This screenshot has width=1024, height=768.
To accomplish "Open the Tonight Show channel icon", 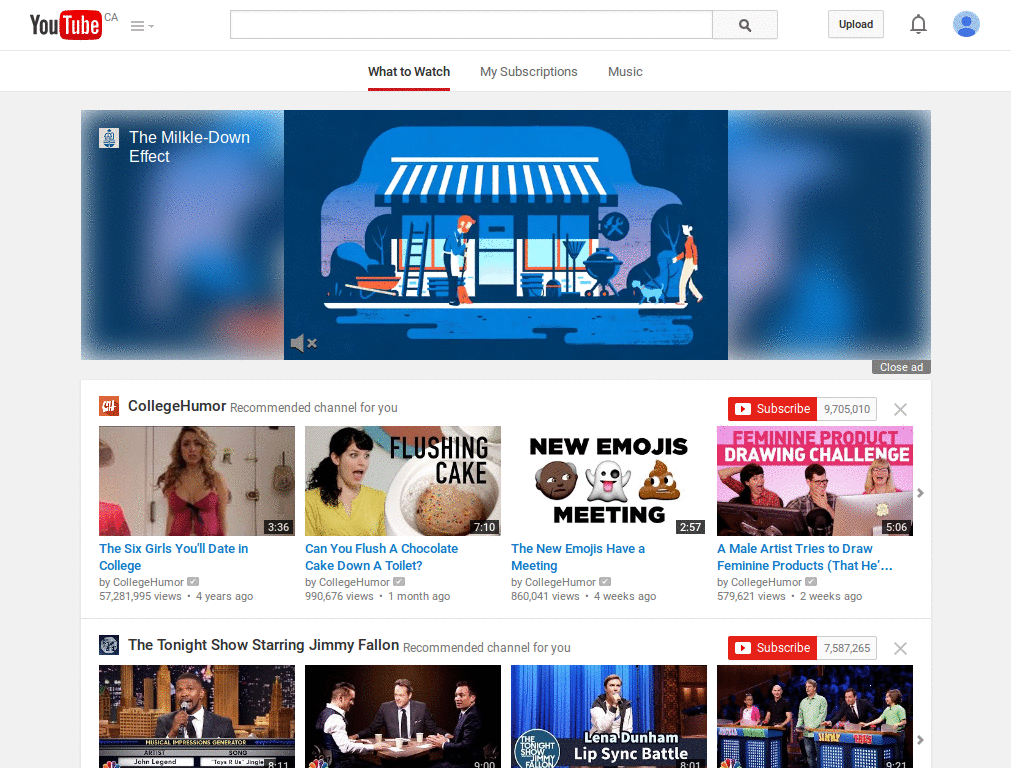I will pyautogui.click(x=109, y=645).
